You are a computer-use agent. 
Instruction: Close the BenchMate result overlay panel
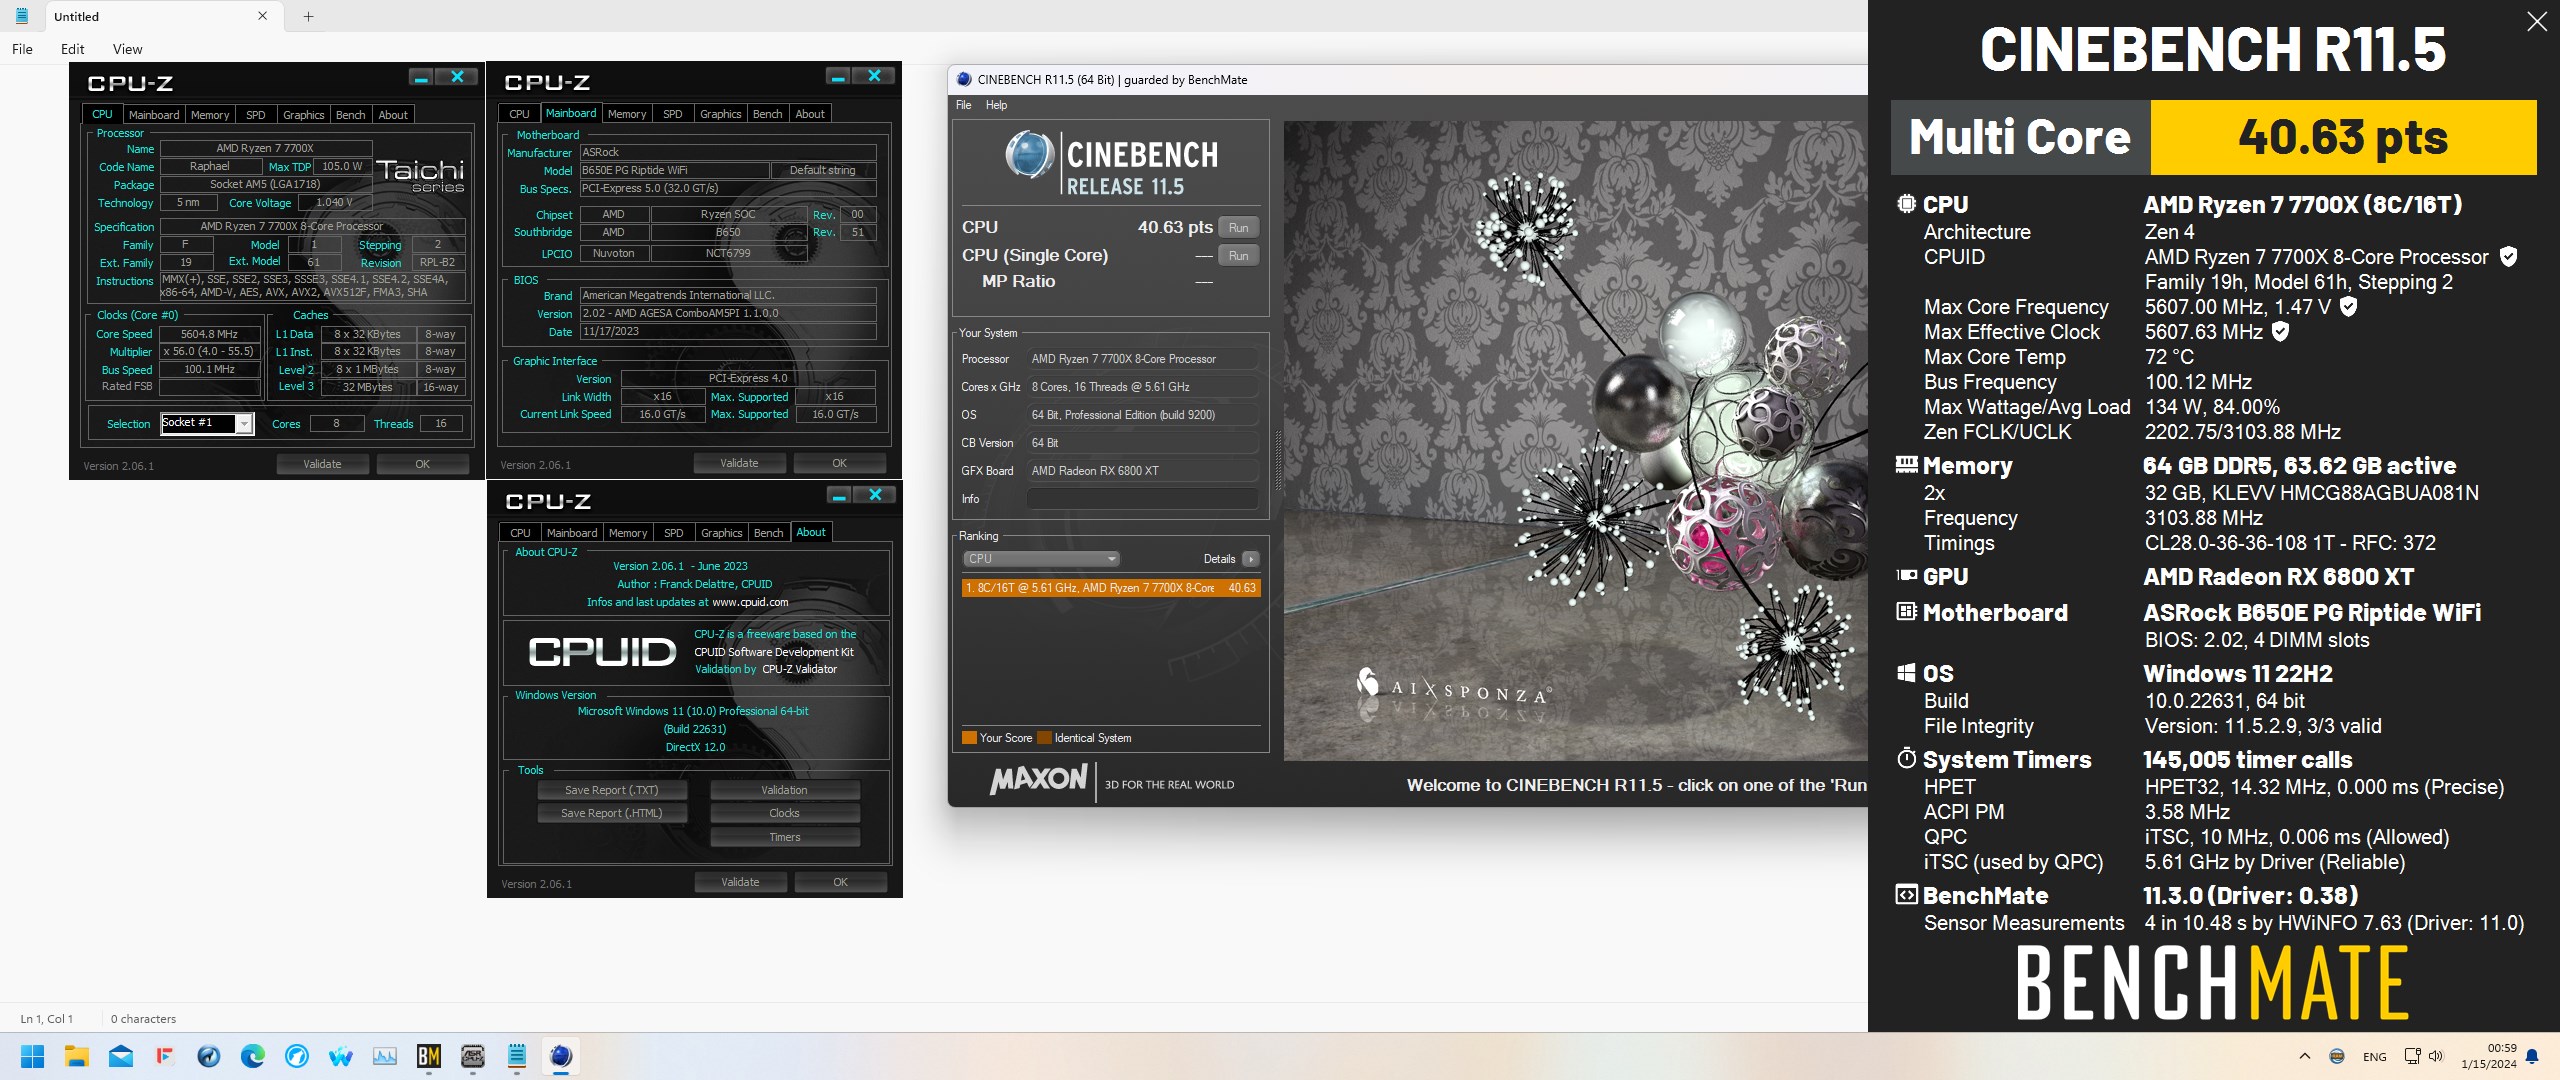(x=2537, y=21)
